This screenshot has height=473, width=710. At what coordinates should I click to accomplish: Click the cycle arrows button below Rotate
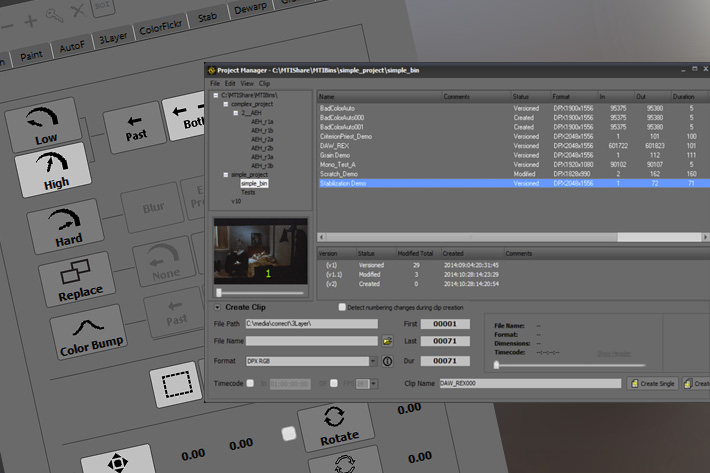point(345,462)
